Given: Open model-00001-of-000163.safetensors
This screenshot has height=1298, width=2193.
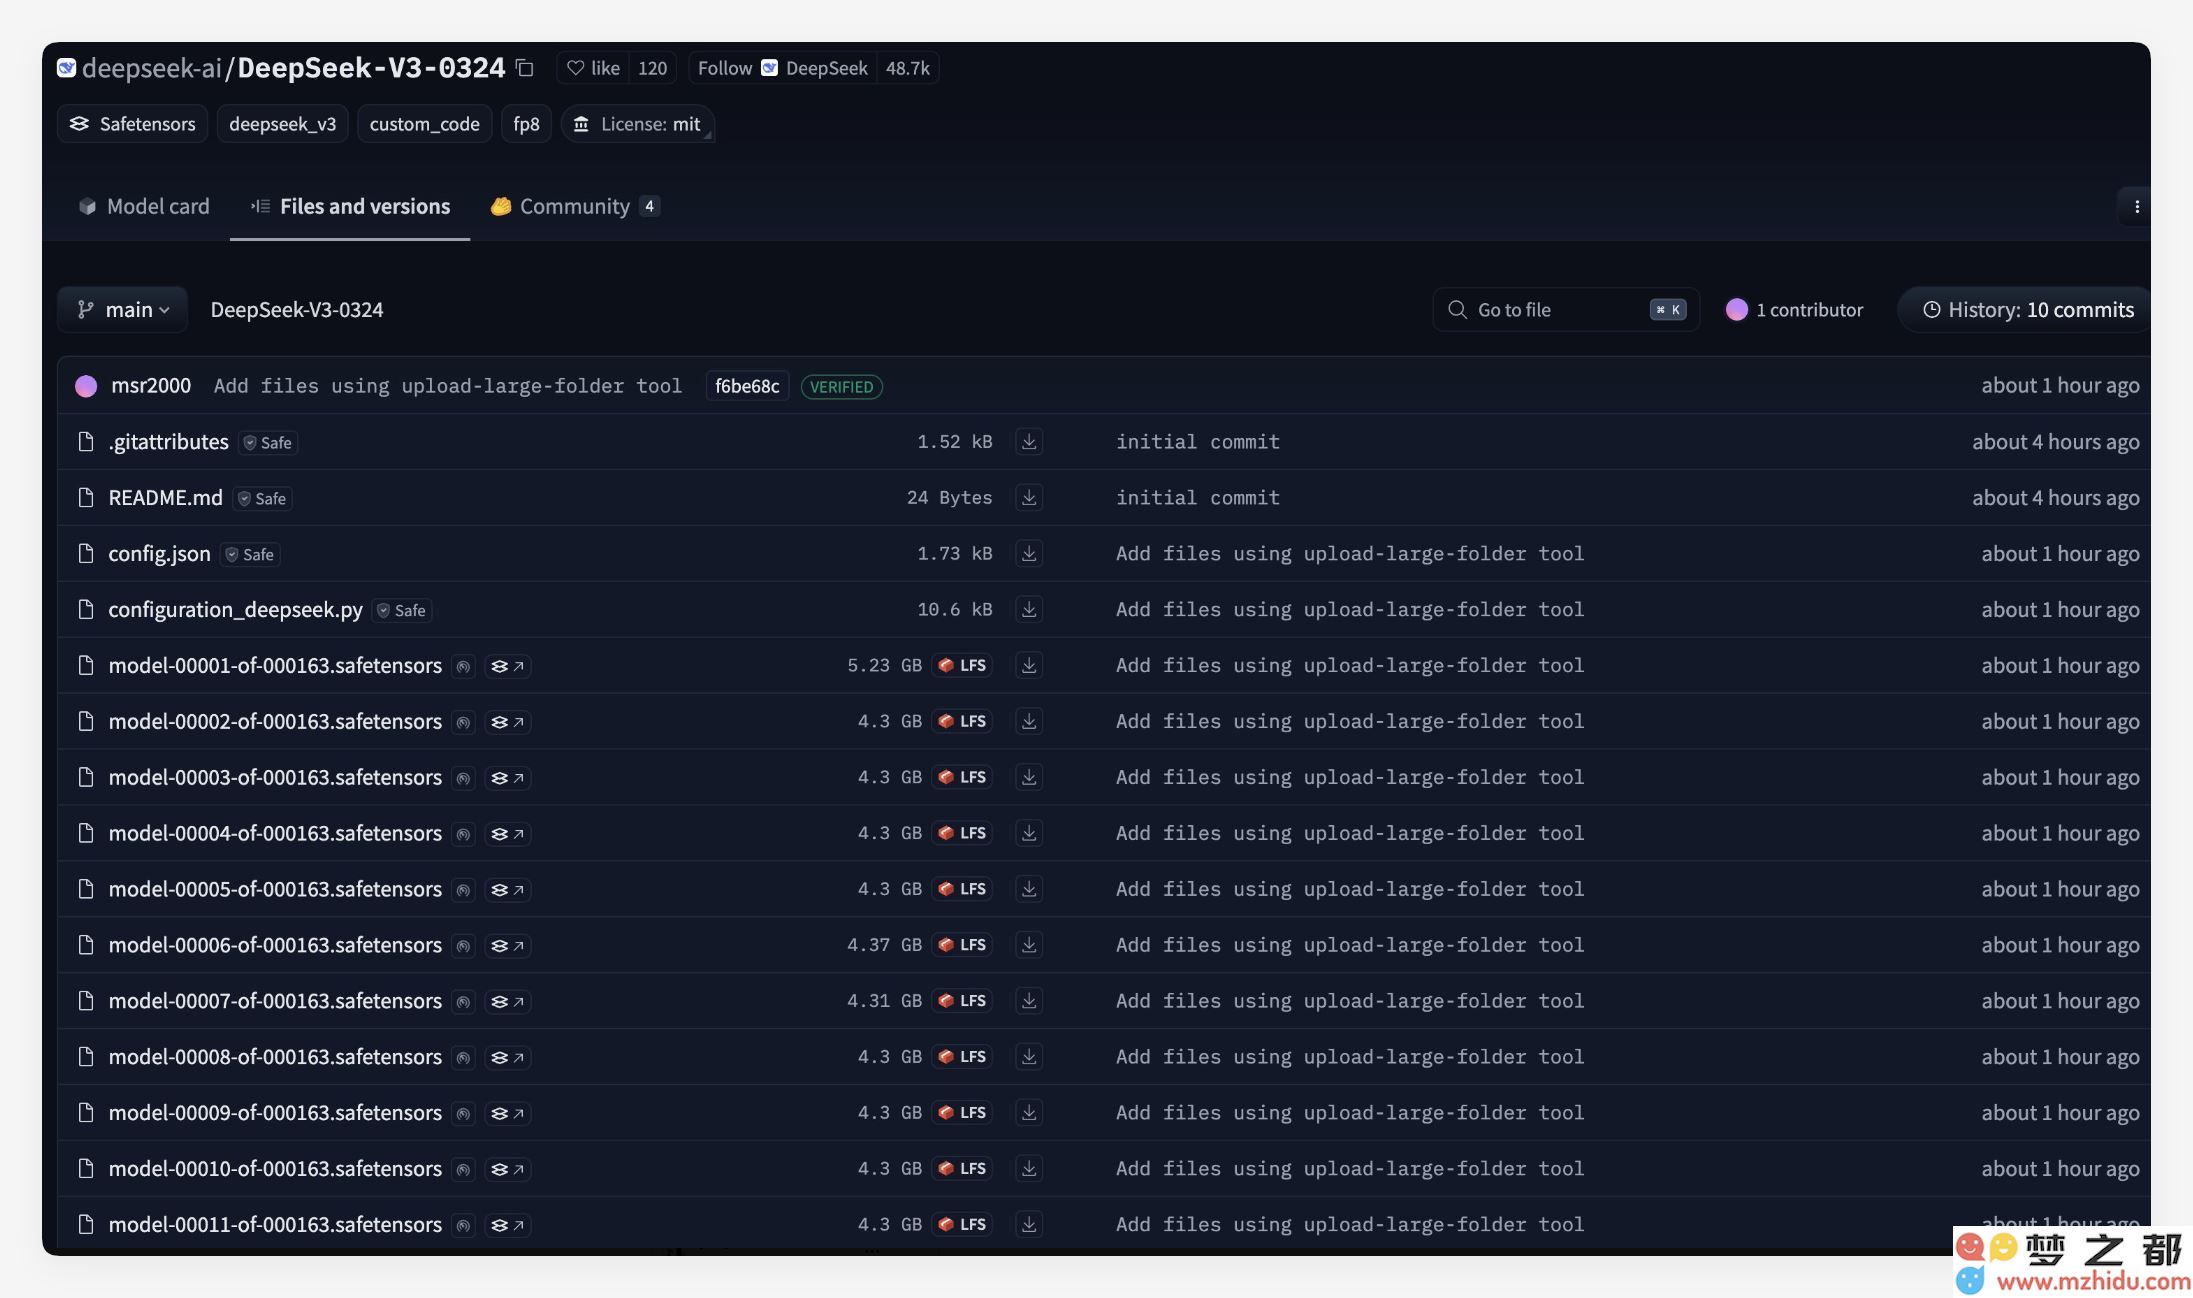Looking at the screenshot, I should pyautogui.click(x=275, y=666).
